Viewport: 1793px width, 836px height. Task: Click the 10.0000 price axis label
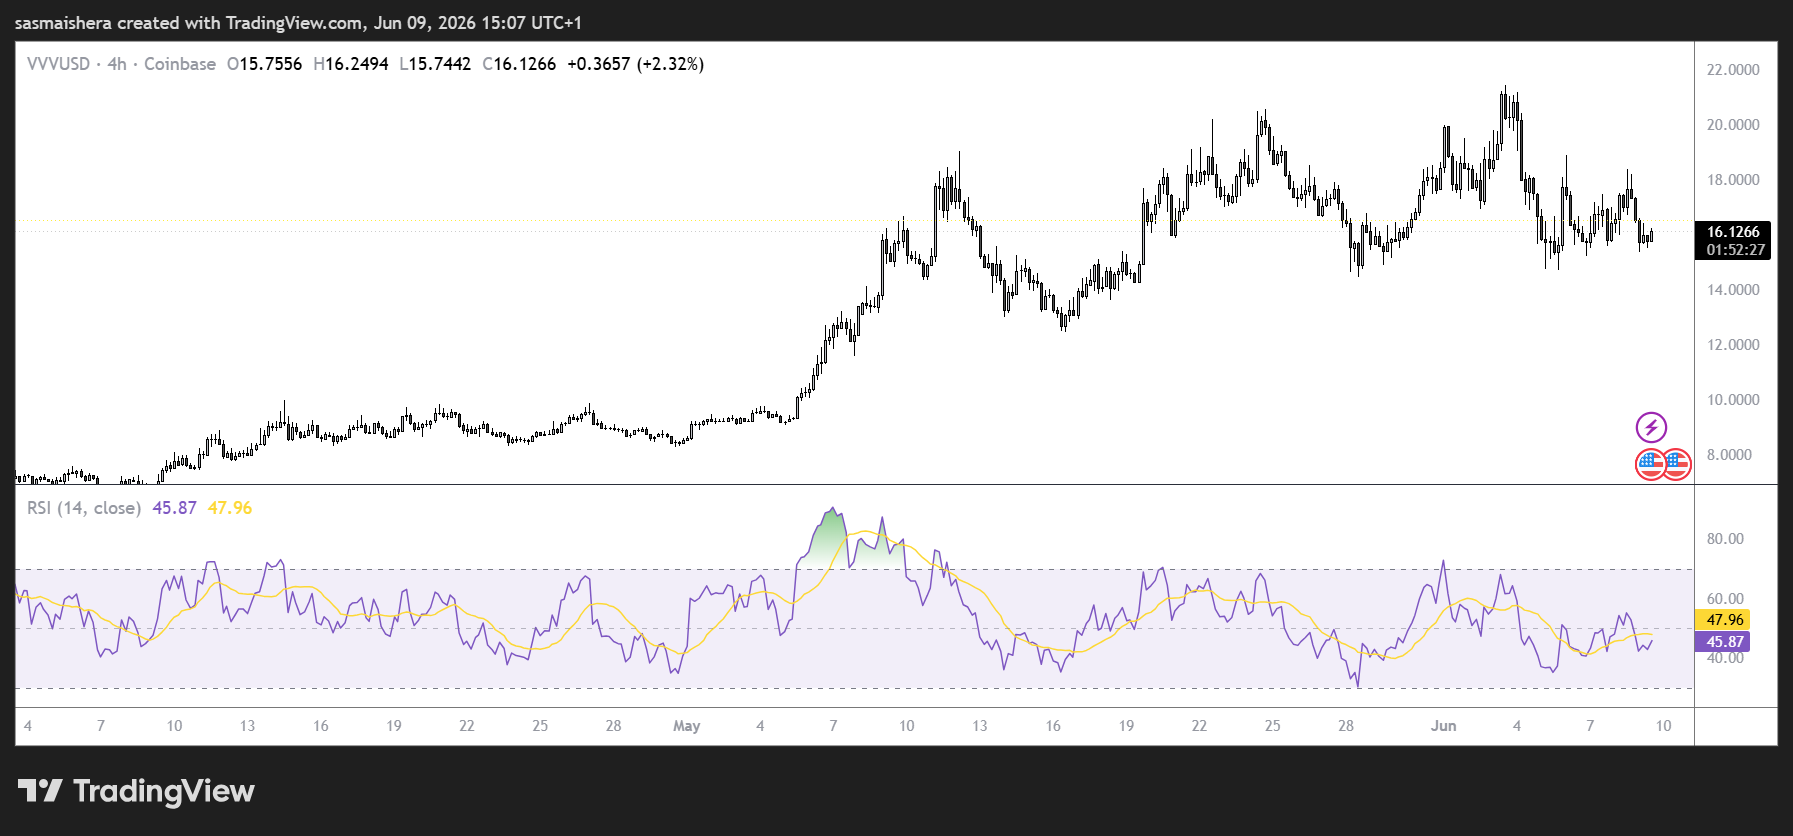pos(1733,400)
